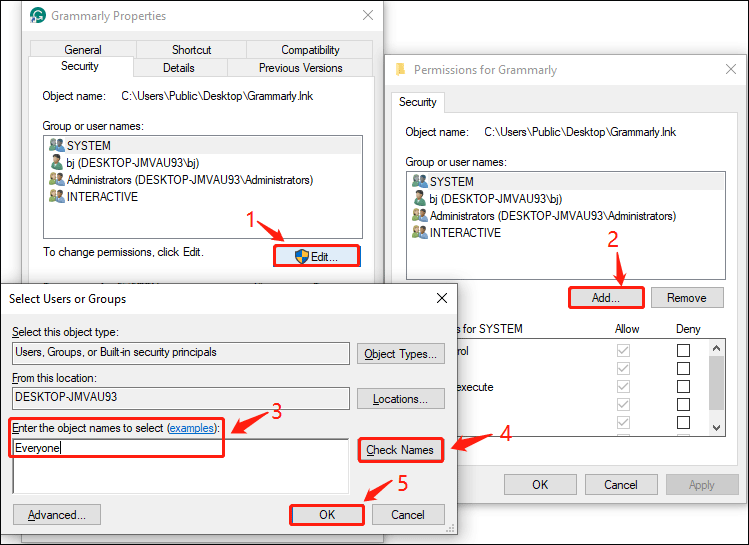The image size is (749, 545).
Task: Click Administrators group icon in Permissions window list
Action: click(420, 215)
